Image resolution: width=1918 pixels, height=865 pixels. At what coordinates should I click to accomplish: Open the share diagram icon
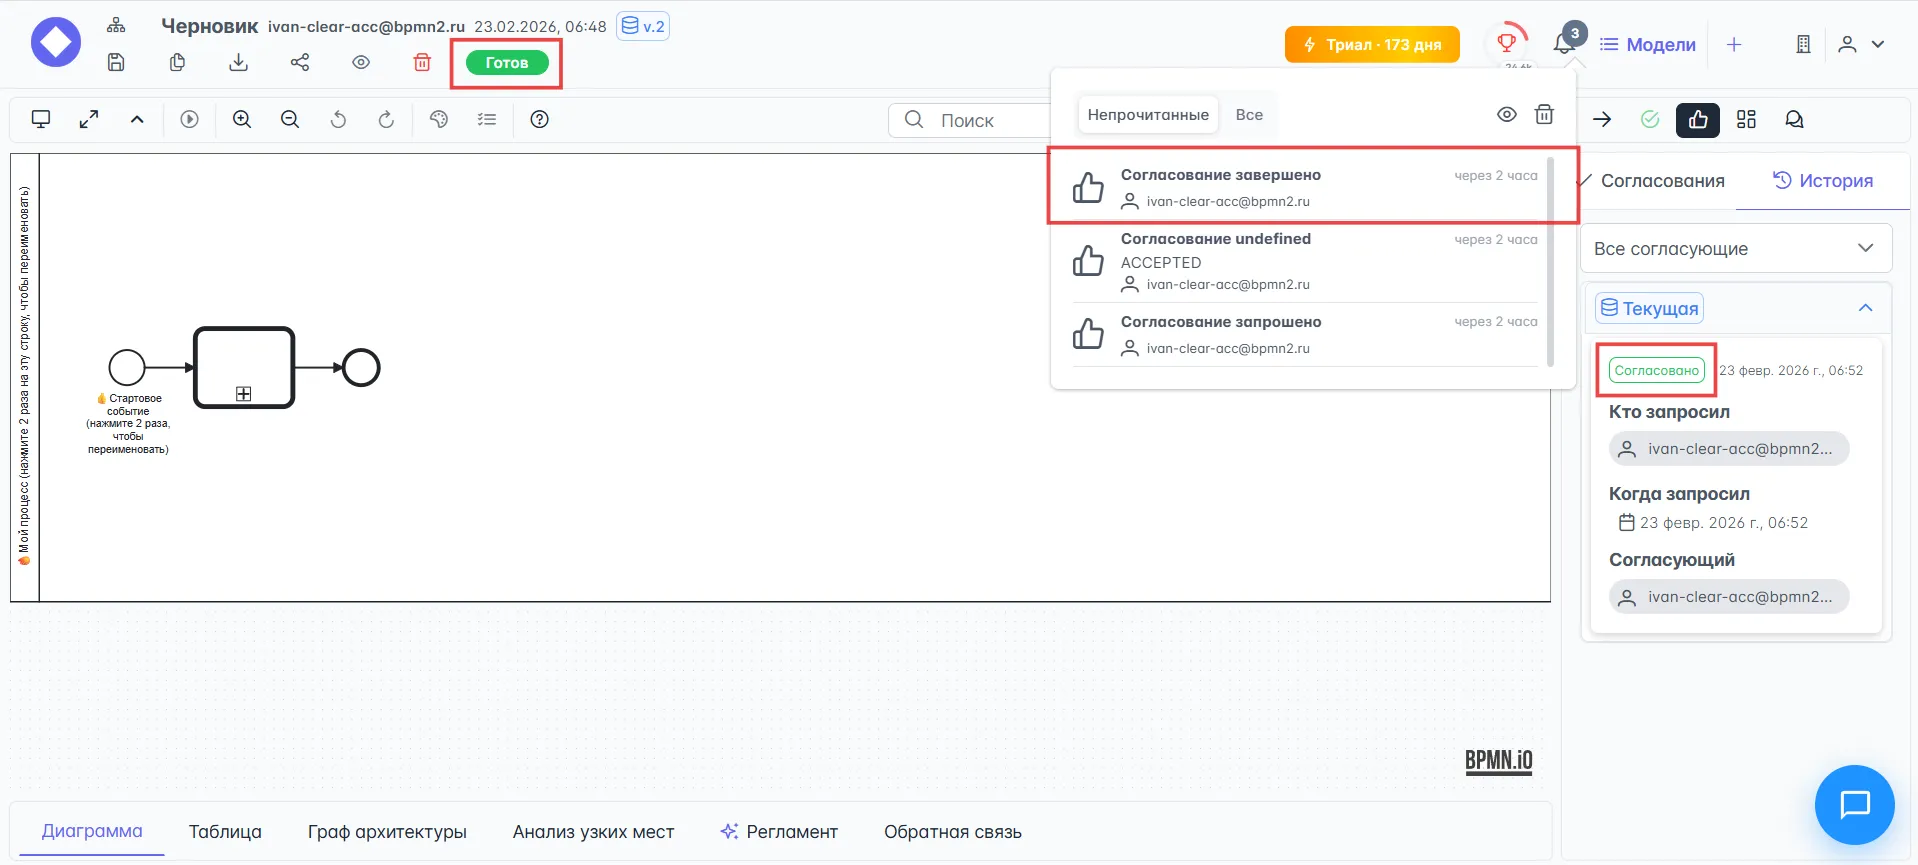(299, 62)
